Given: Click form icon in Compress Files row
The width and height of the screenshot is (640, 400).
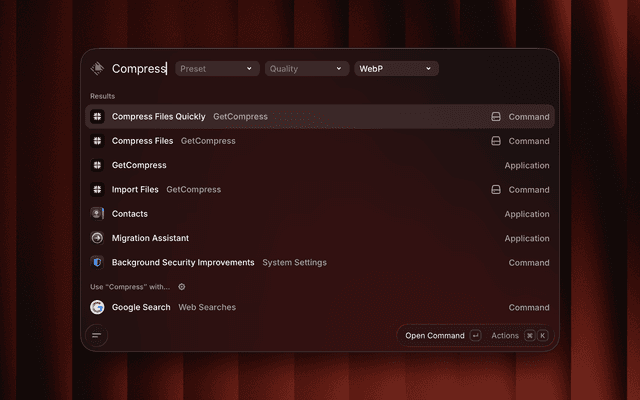Looking at the screenshot, I should (x=496, y=141).
